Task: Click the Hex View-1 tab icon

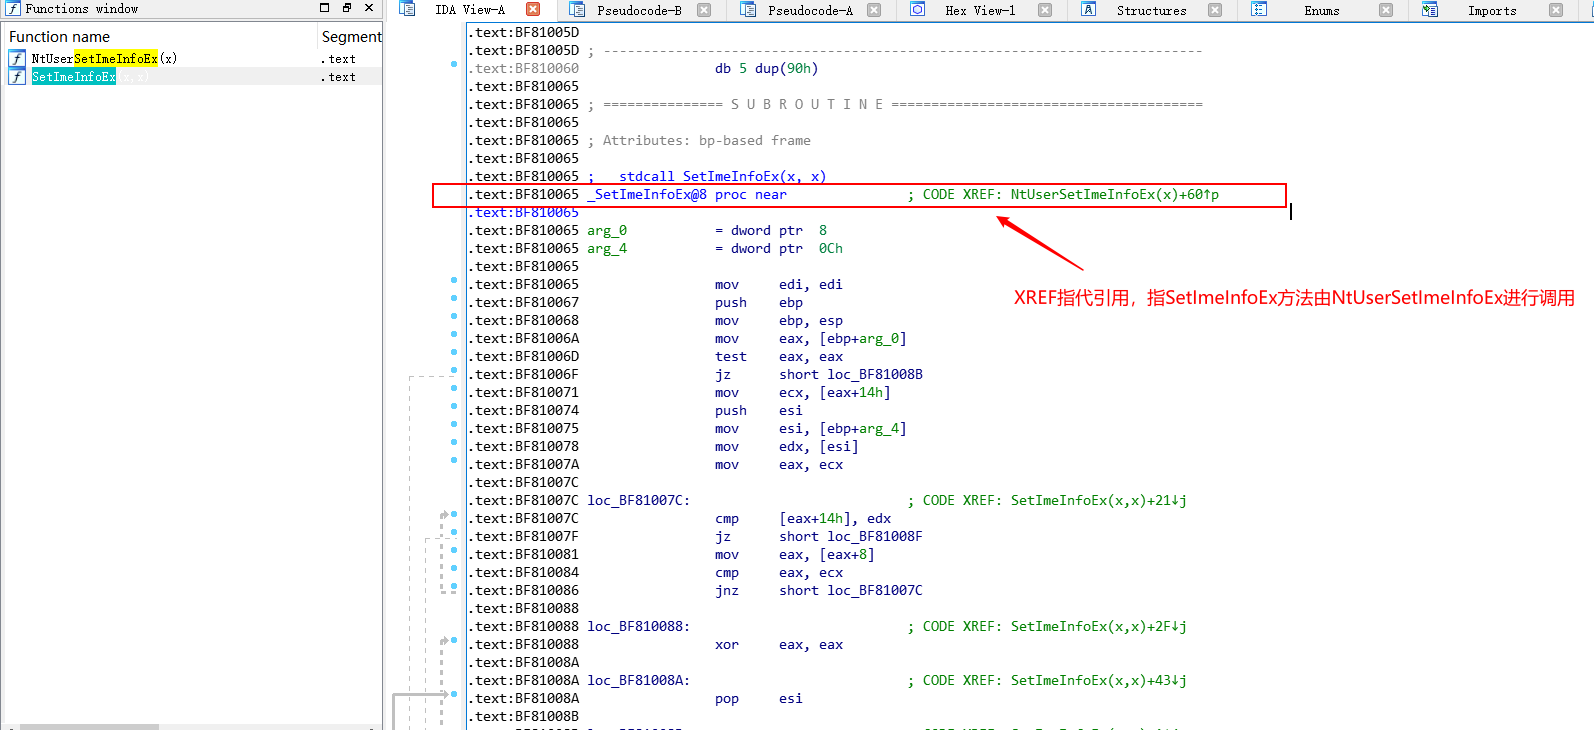Action: 917,9
